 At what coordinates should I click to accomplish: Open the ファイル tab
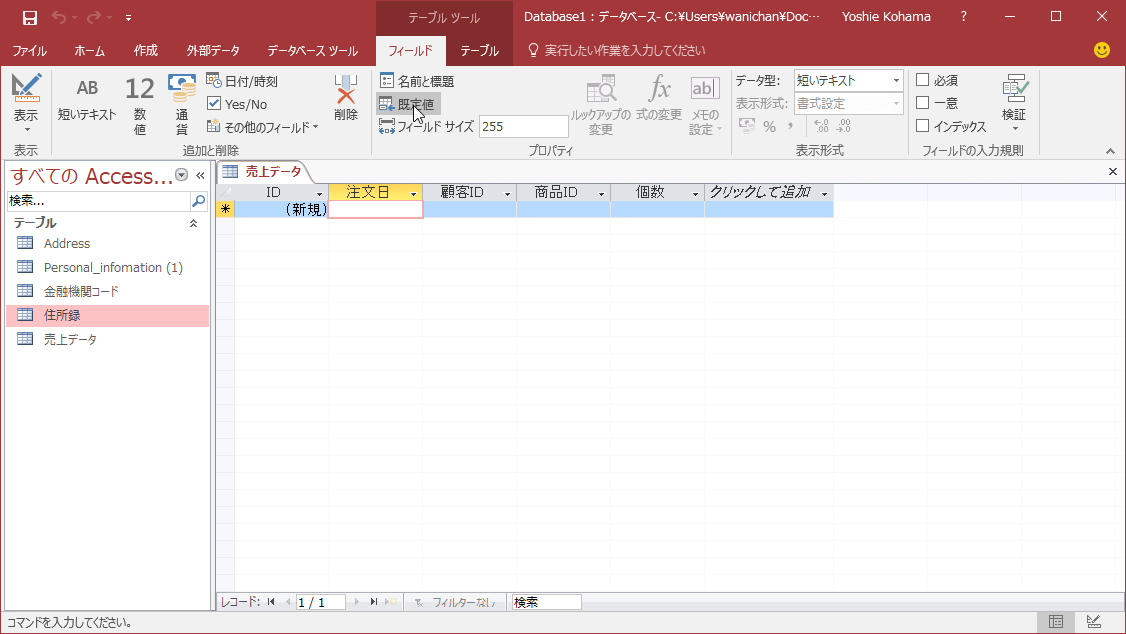[x=29, y=50]
